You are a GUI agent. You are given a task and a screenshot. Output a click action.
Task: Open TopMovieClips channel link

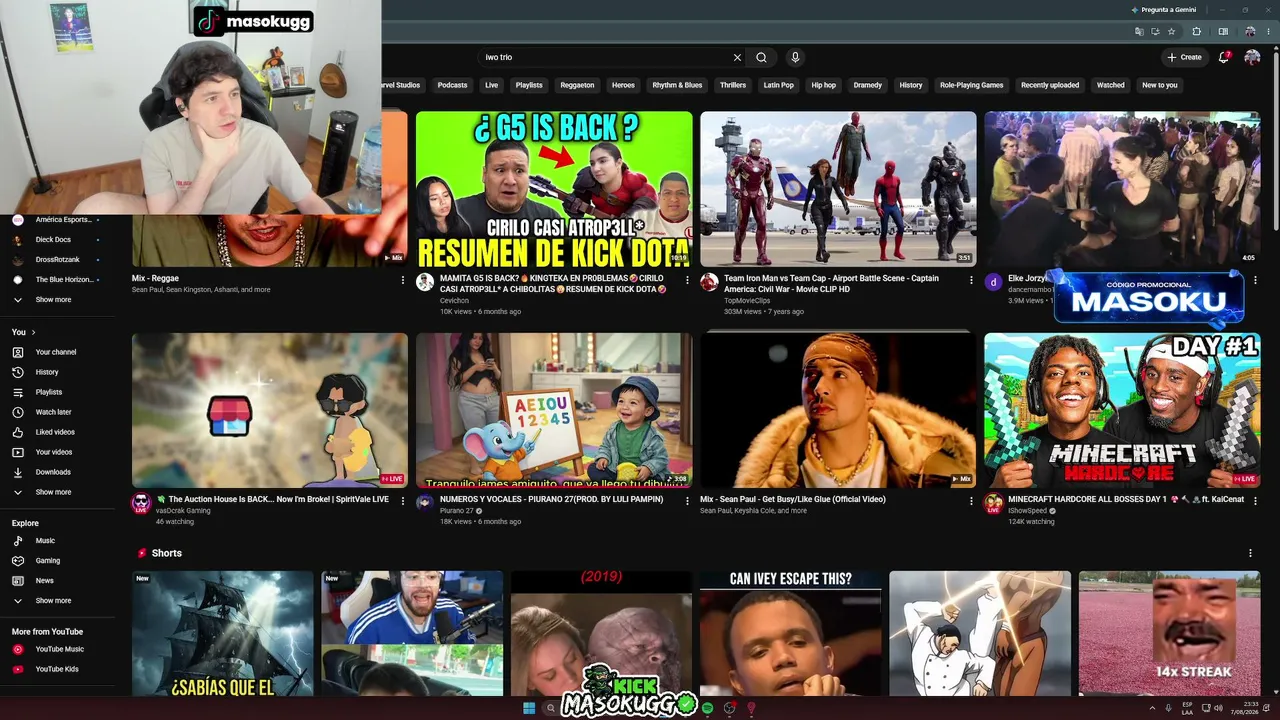(x=747, y=300)
